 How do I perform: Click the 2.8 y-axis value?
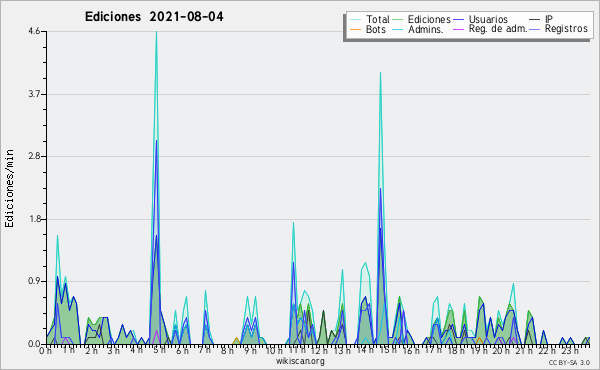click(34, 156)
